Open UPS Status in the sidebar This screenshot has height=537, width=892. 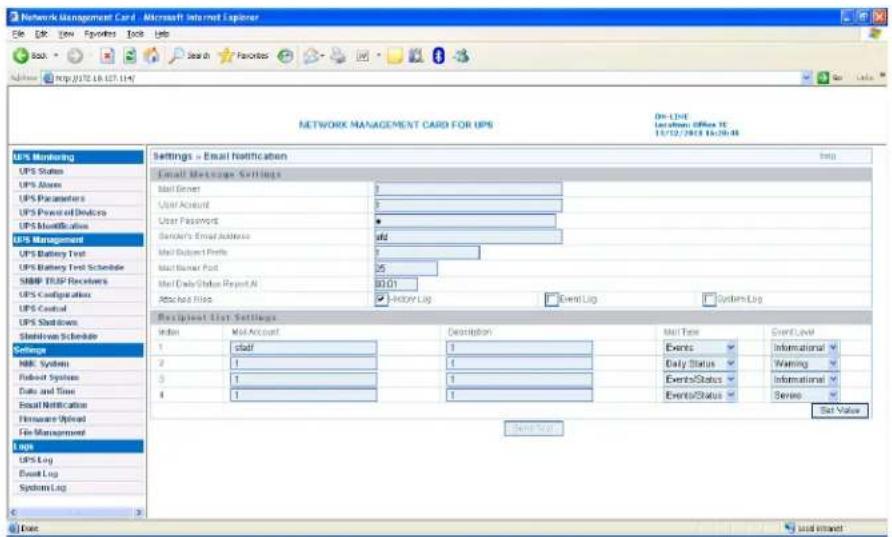(x=41, y=171)
